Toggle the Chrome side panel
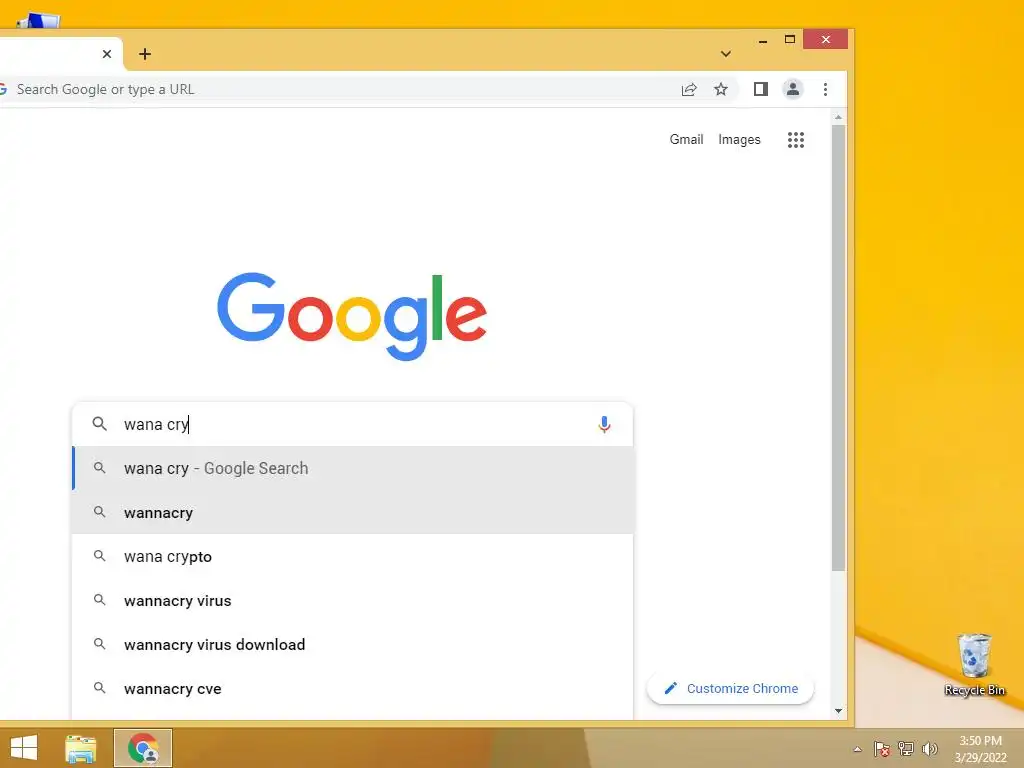 point(761,89)
